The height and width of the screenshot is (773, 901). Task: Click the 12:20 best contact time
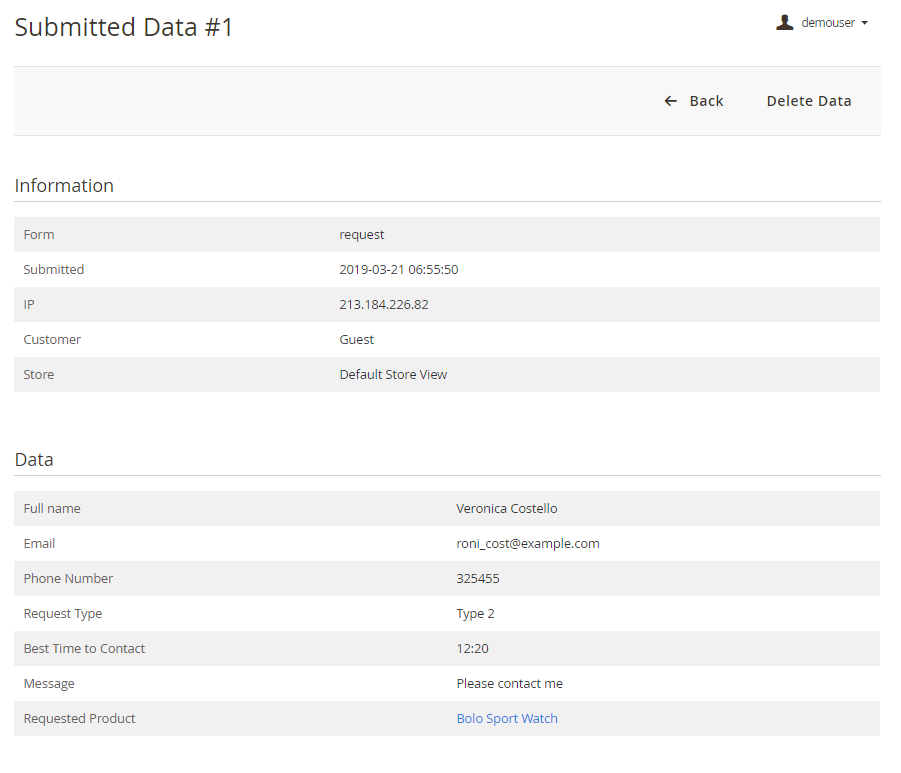click(472, 648)
